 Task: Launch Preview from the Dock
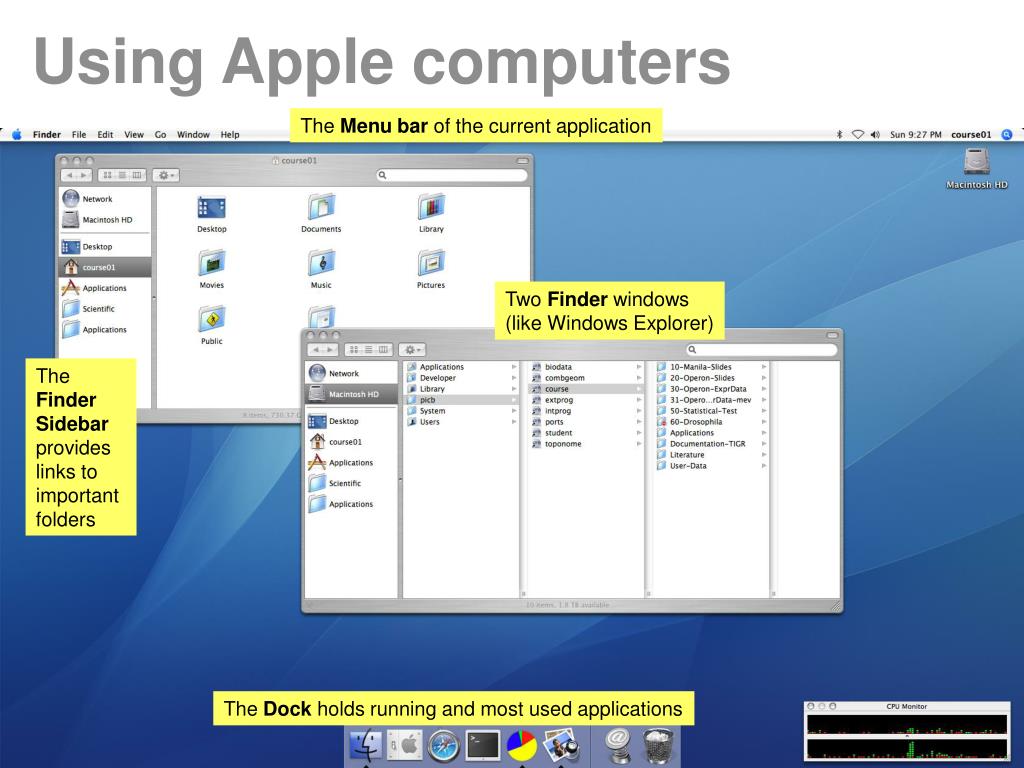562,746
